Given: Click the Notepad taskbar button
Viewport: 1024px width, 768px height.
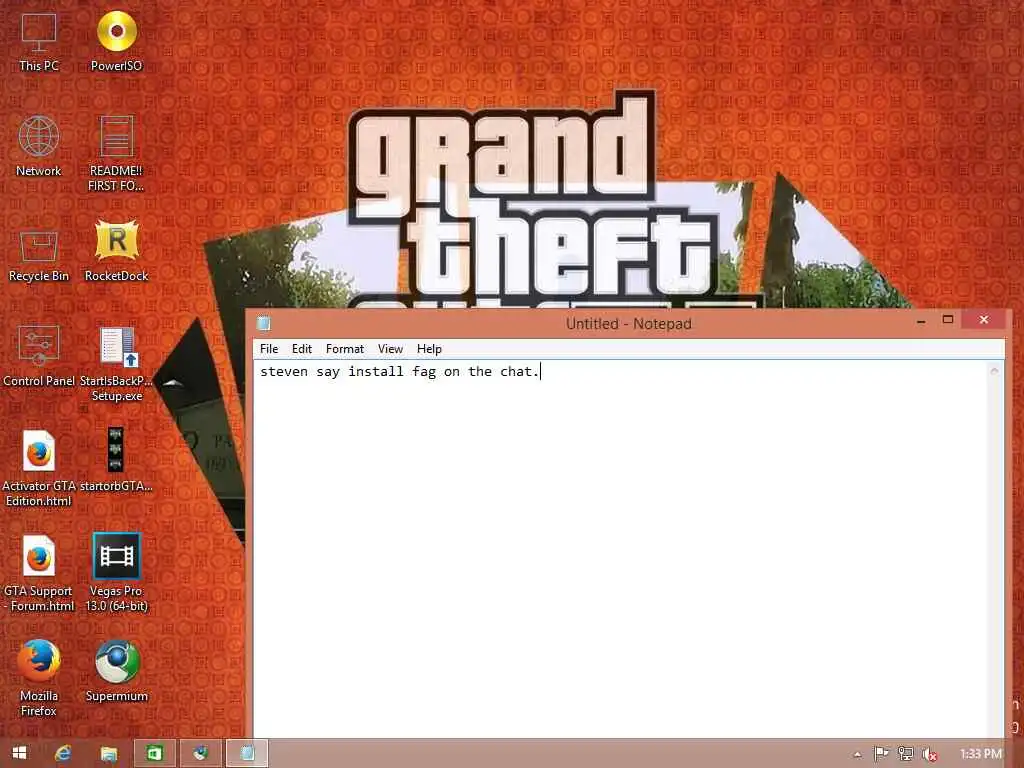Looking at the screenshot, I should 247,753.
